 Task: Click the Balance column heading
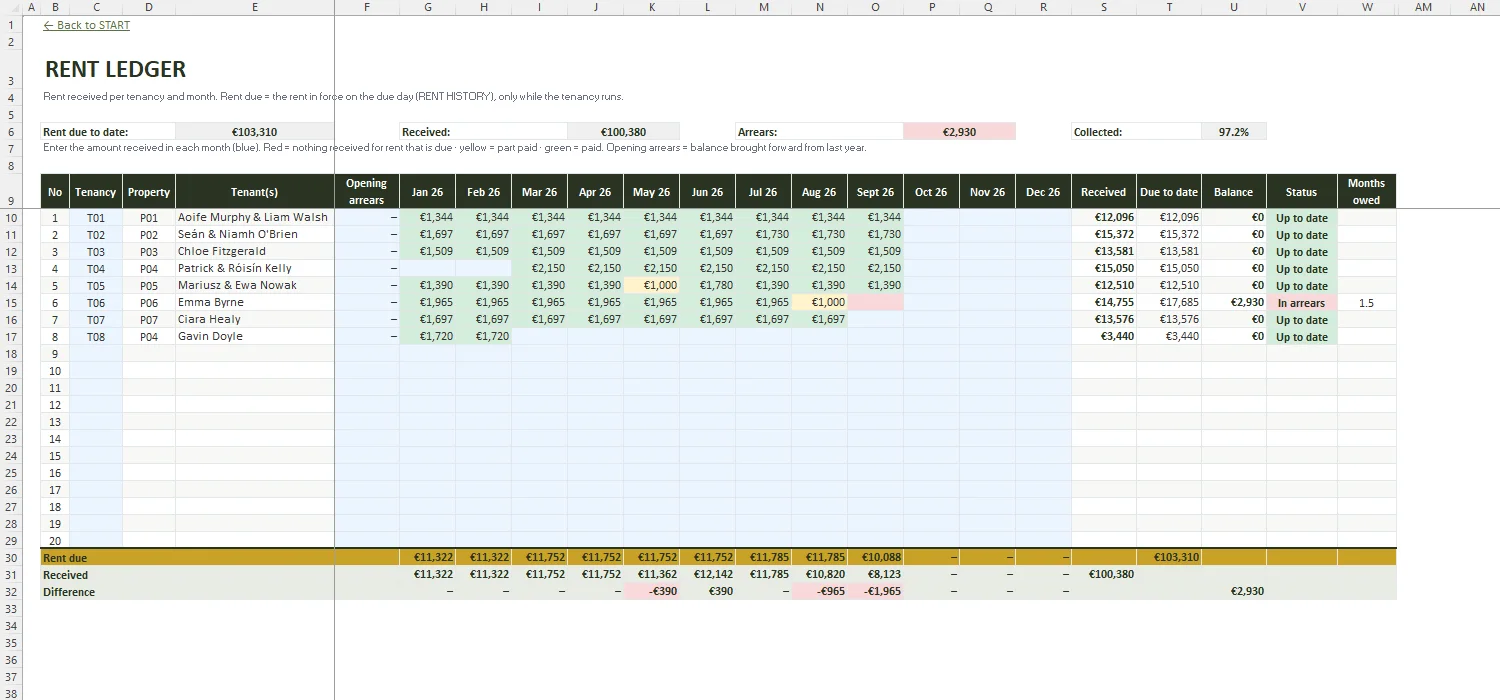(1234, 191)
